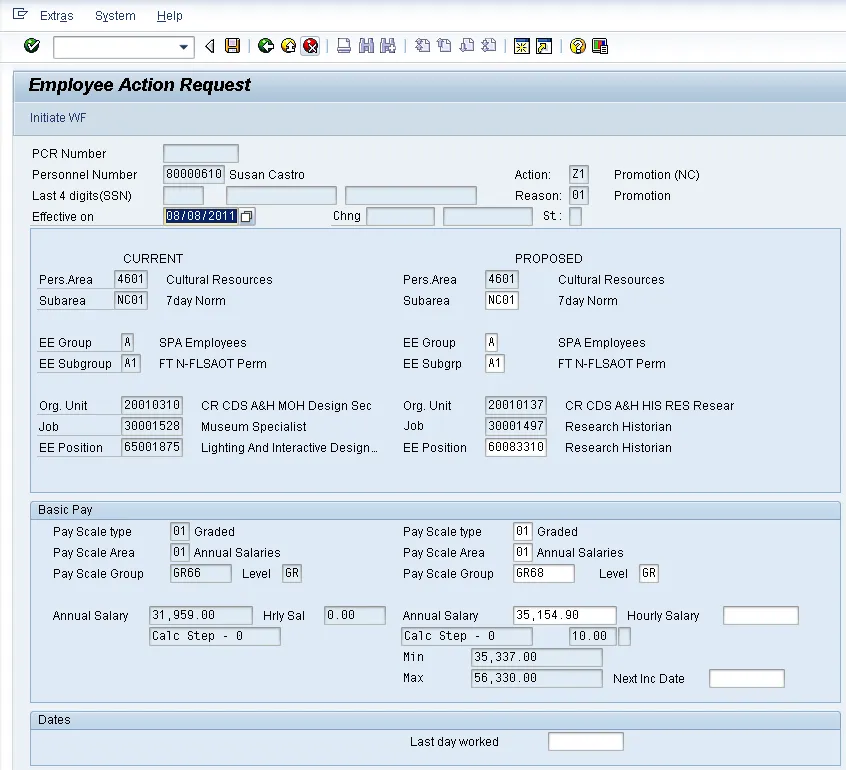
Task: Open the date picker beside Effective on
Action: pyautogui.click(x=247, y=217)
